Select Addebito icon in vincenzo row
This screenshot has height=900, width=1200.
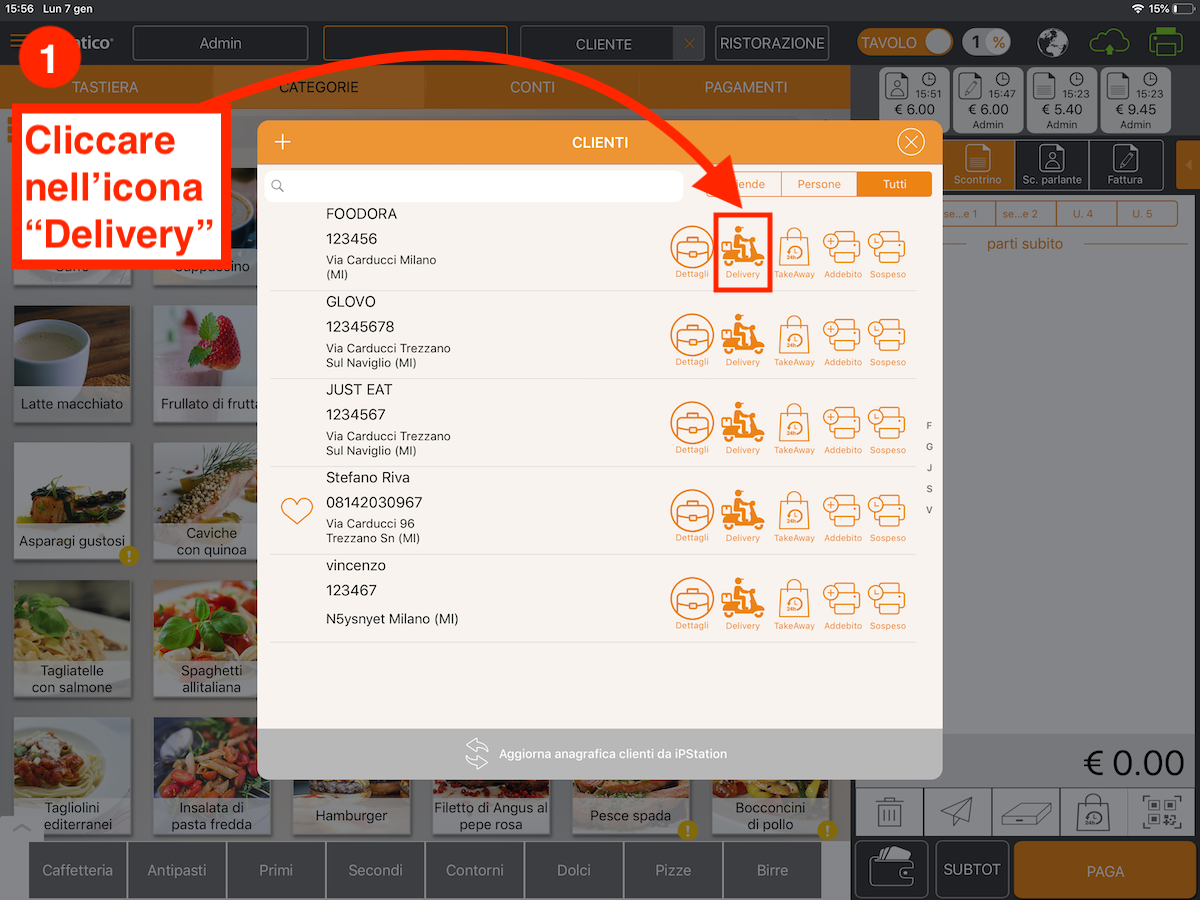[842, 604]
